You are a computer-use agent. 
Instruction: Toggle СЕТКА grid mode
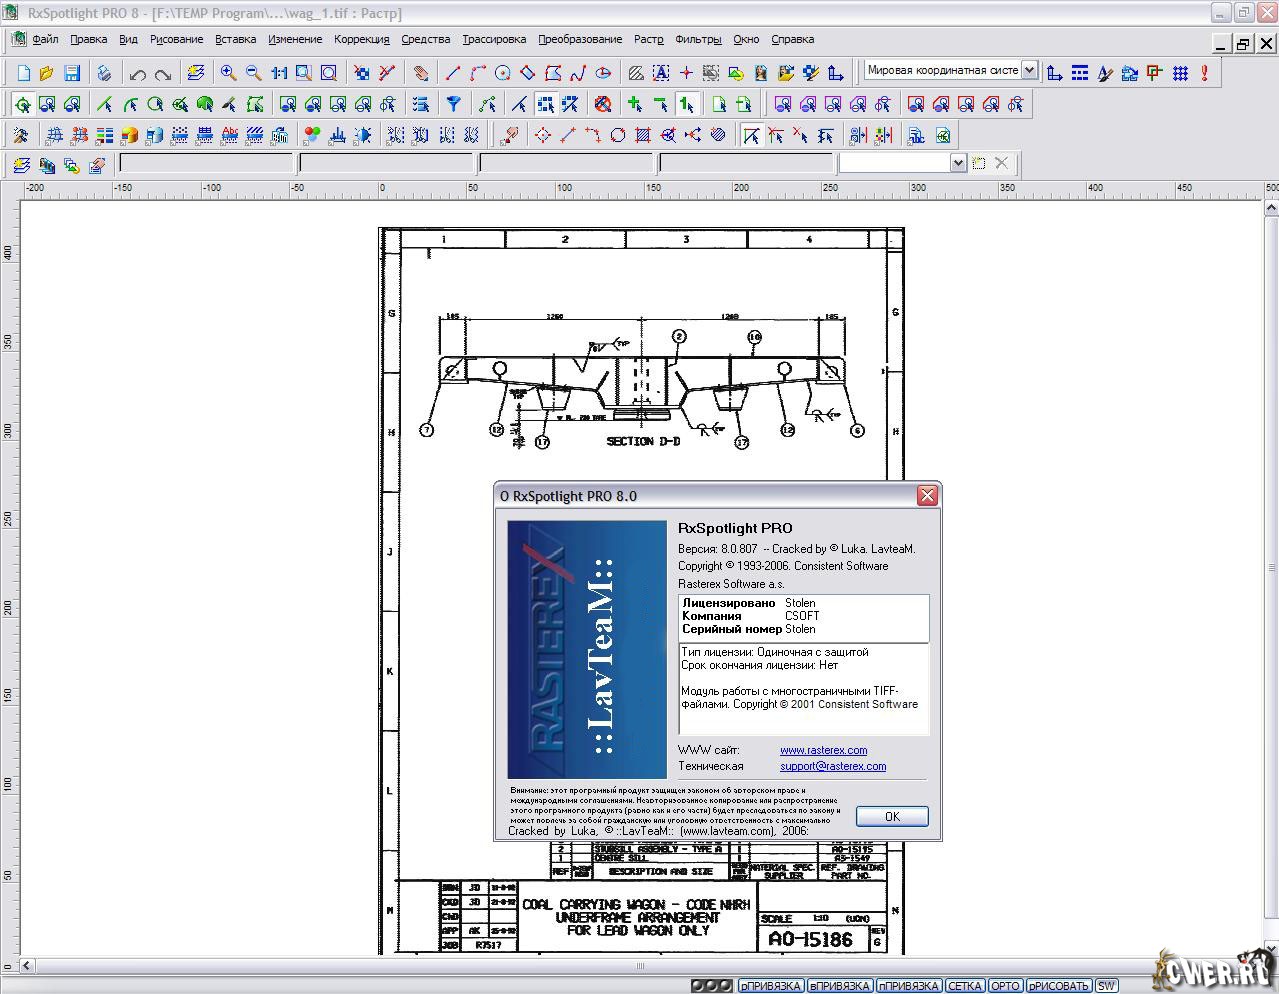click(x=965, y=986)
